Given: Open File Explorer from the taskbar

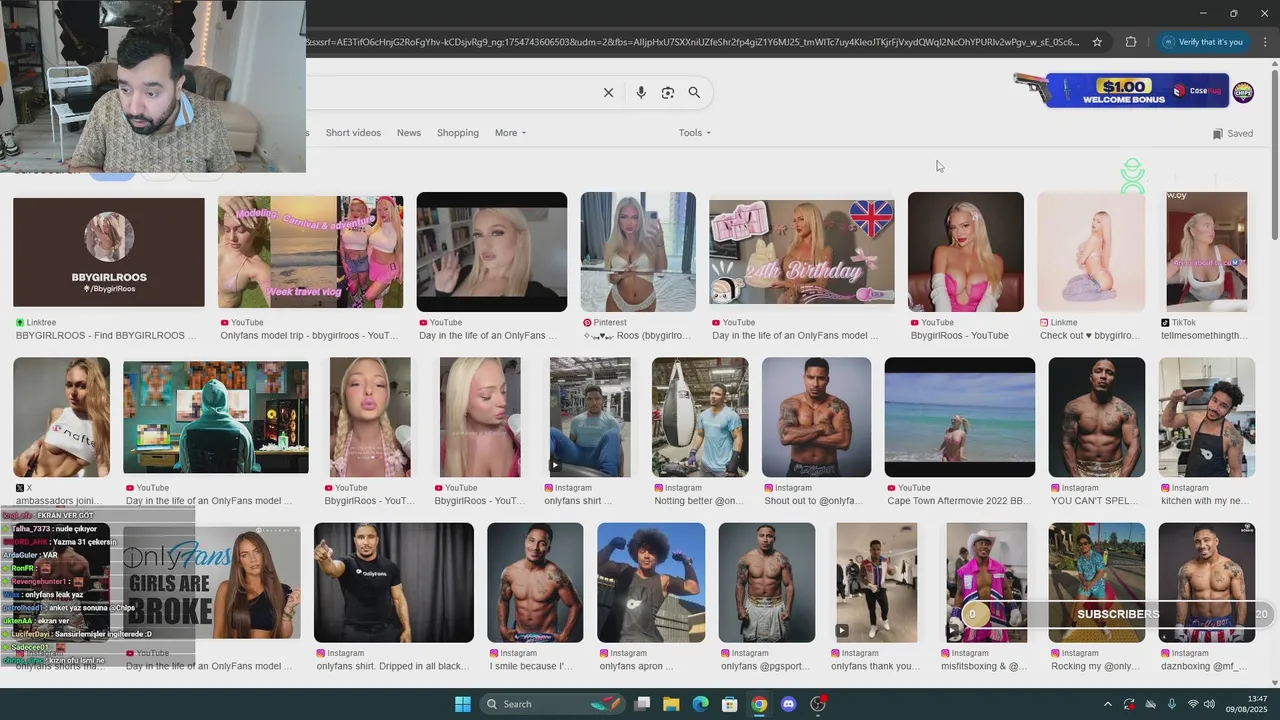Looking at the screenshot, I should [x=671, y=704].
